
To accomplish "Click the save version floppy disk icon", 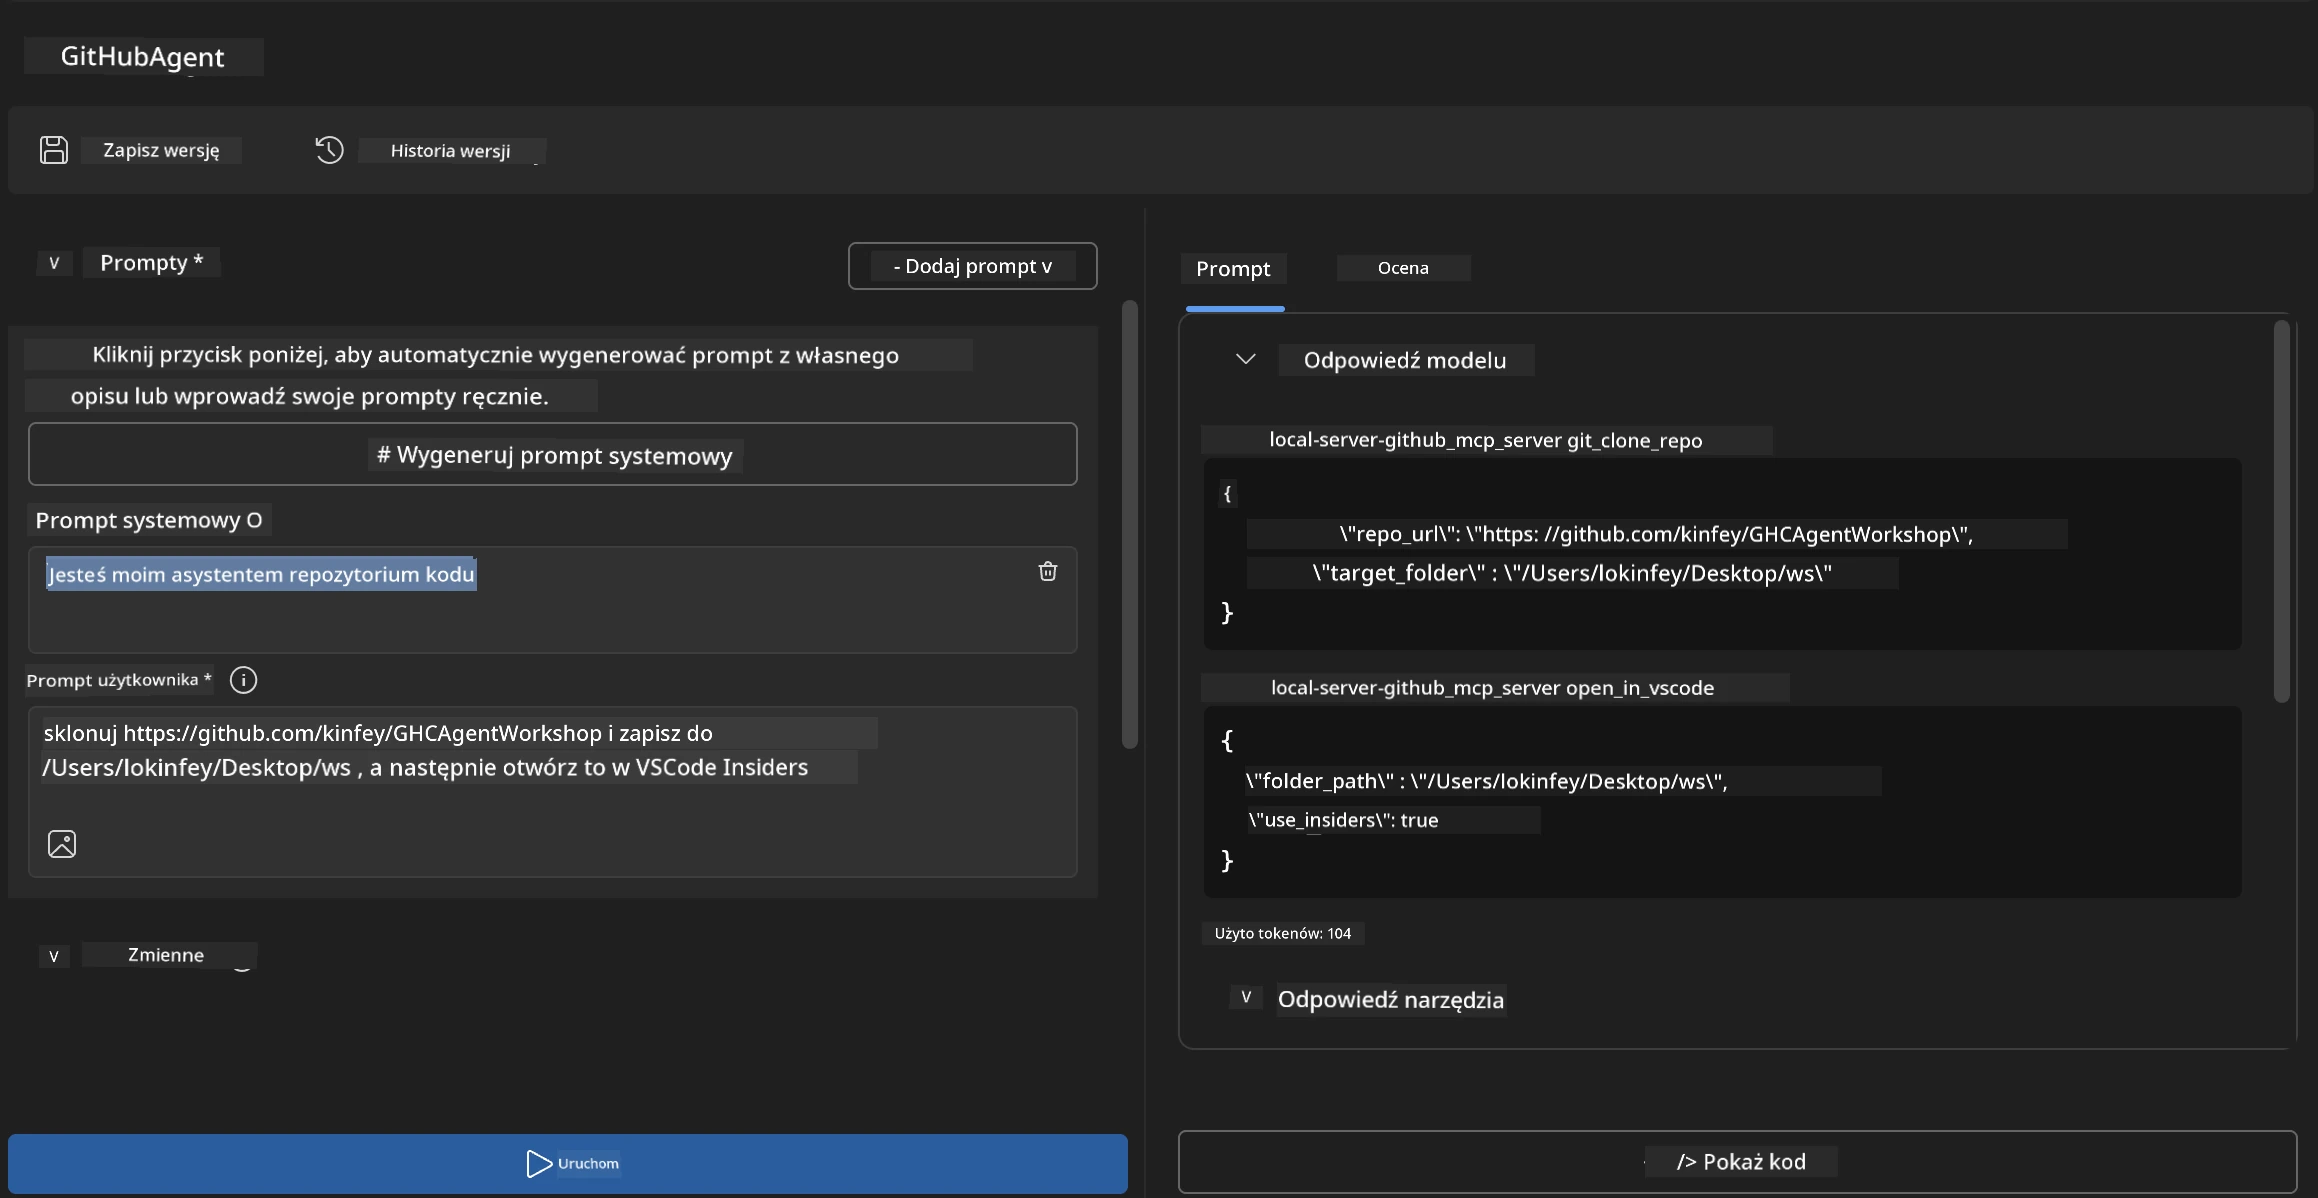I will [x=54, y=150].
